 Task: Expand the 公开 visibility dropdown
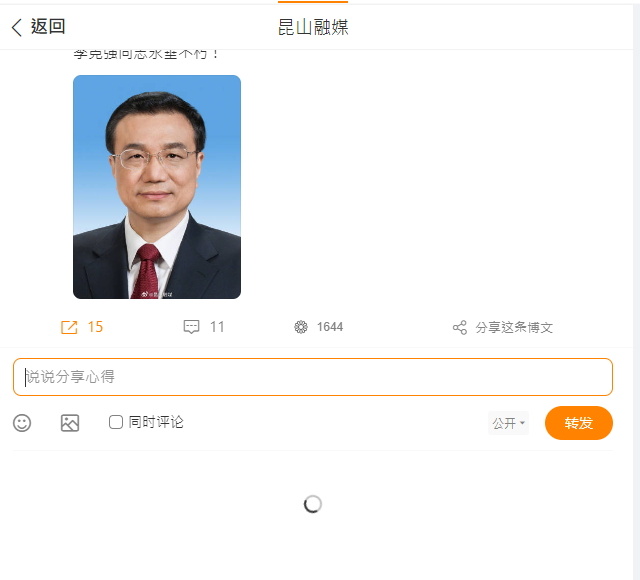(x=508, y=423)
